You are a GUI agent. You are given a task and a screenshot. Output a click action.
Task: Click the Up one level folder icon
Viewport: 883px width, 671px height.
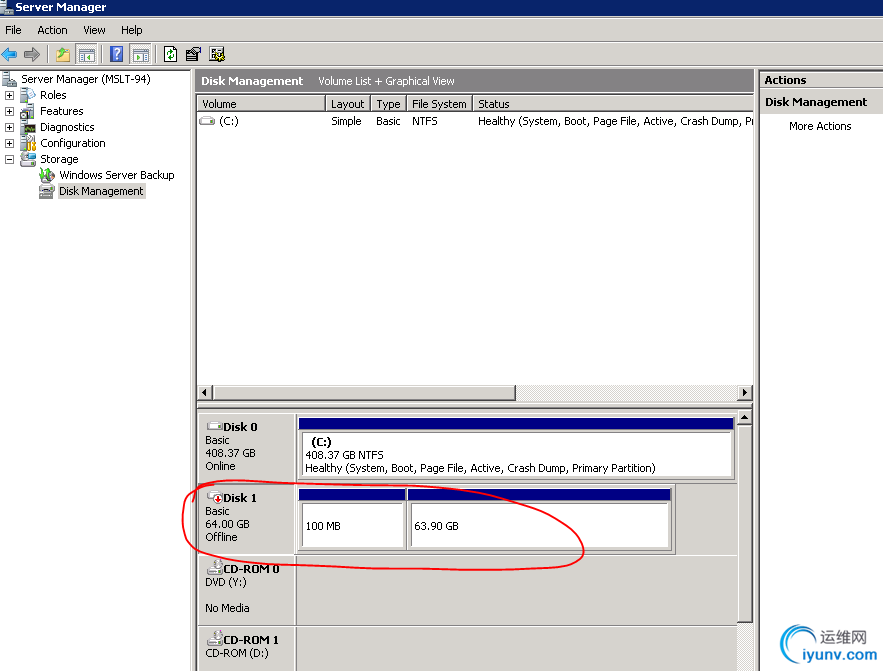tap(63, 55)
